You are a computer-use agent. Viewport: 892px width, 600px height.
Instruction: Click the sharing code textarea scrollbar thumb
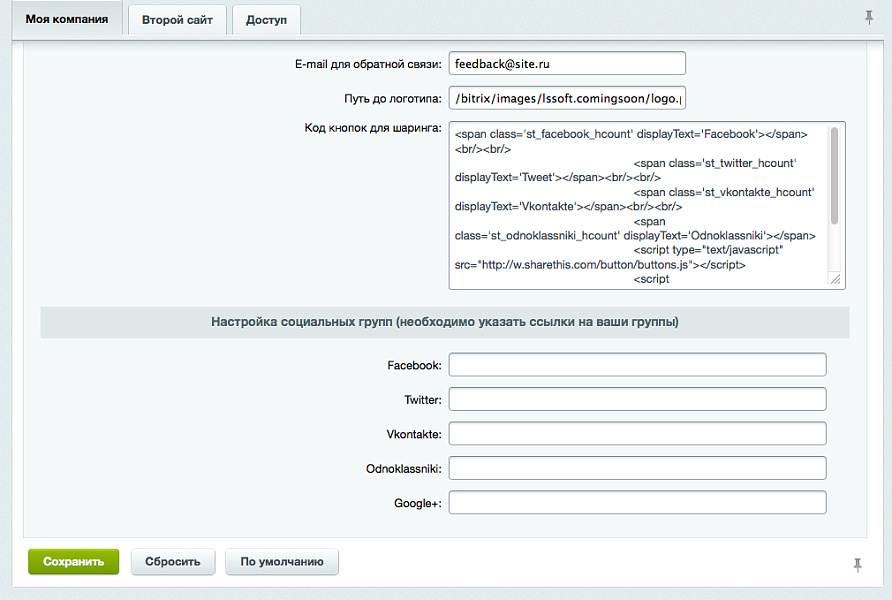click(x=834, y=175)
